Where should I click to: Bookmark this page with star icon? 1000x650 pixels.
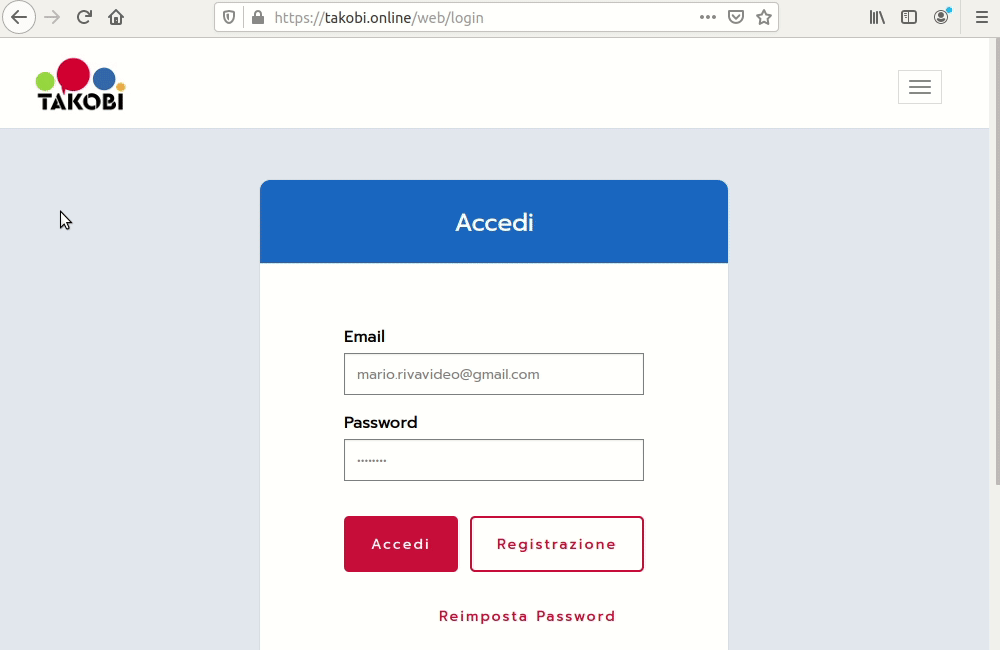(x=764, y=17)
